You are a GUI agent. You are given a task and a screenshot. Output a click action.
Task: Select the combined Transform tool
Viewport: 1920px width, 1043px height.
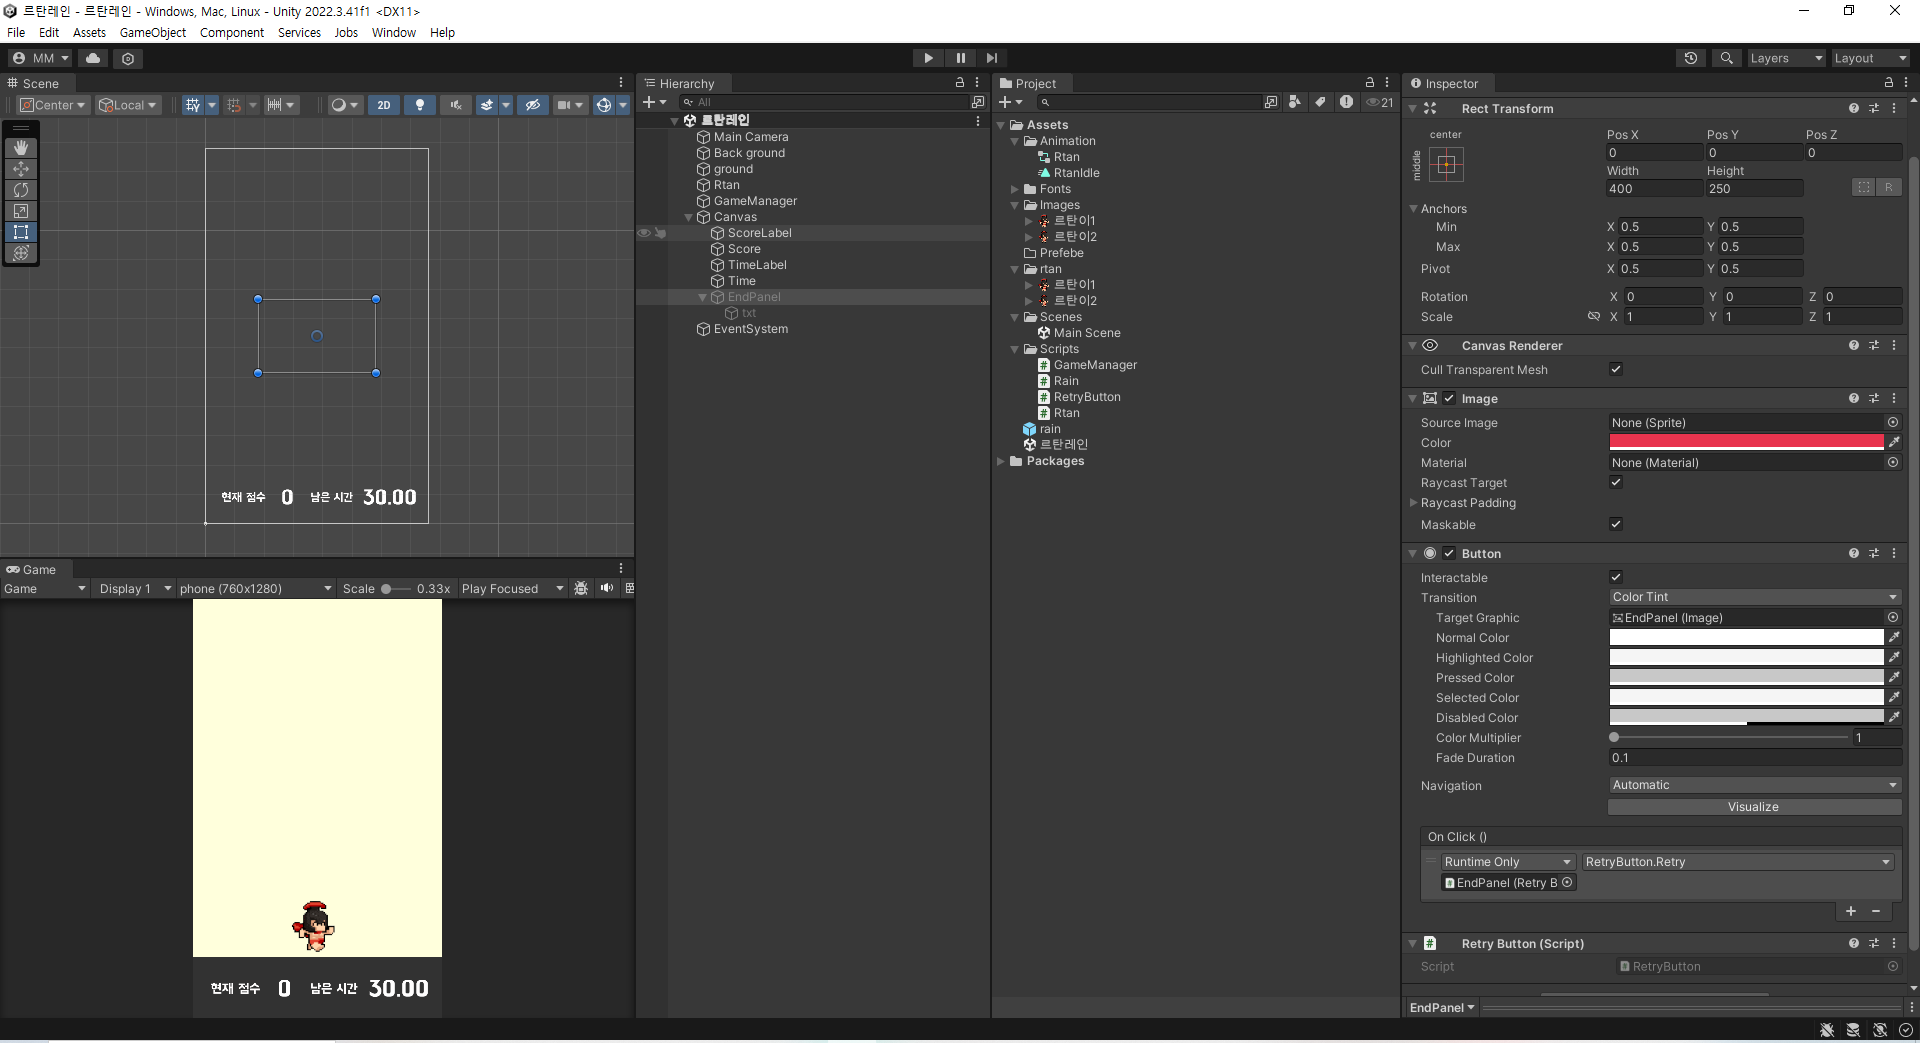[x=21, y=253]
